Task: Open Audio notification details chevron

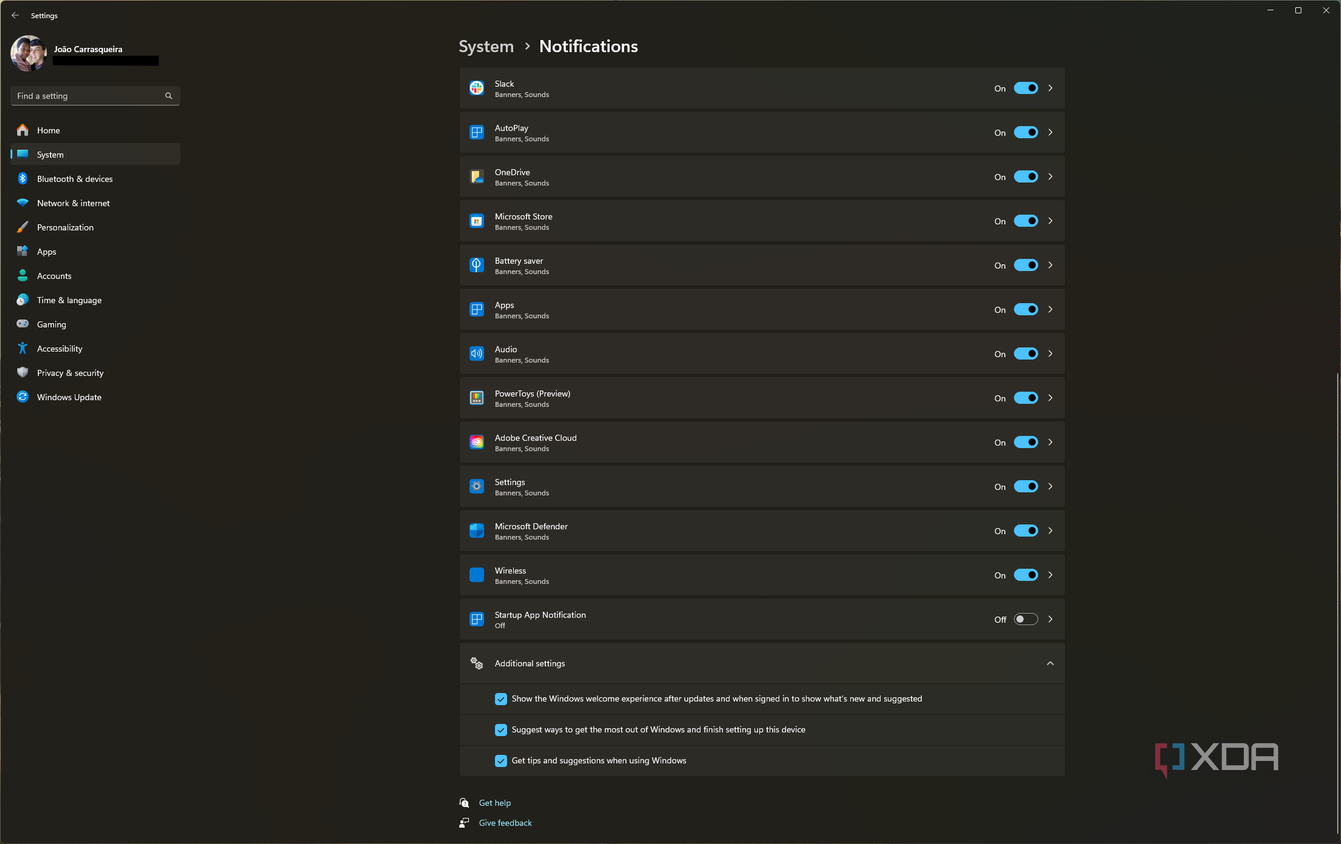Action: [1050, 354]
